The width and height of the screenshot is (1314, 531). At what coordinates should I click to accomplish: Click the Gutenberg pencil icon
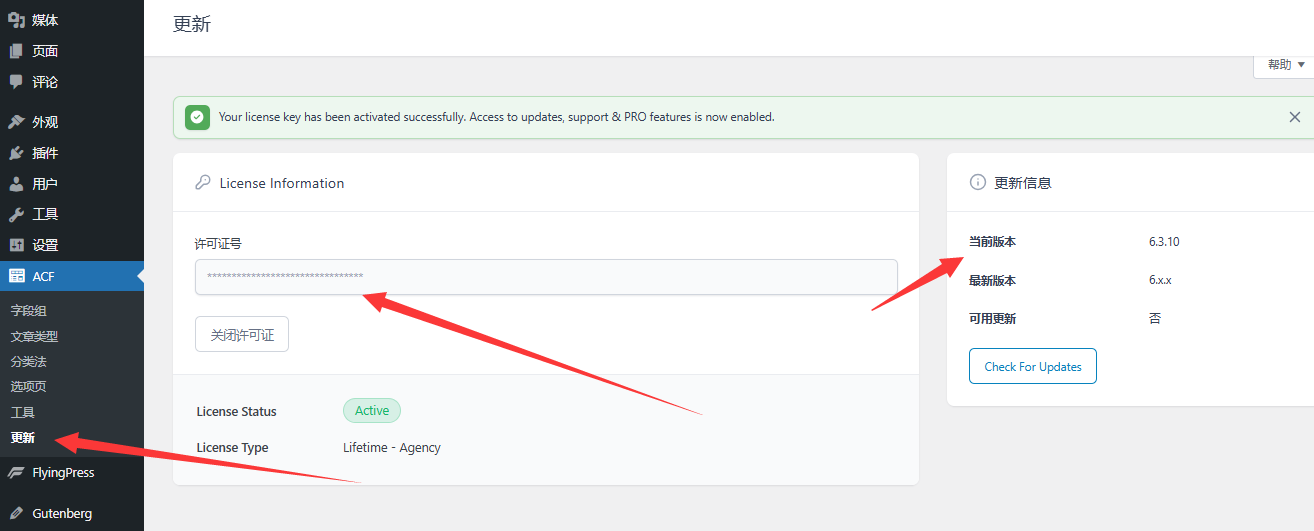(16, 513)
